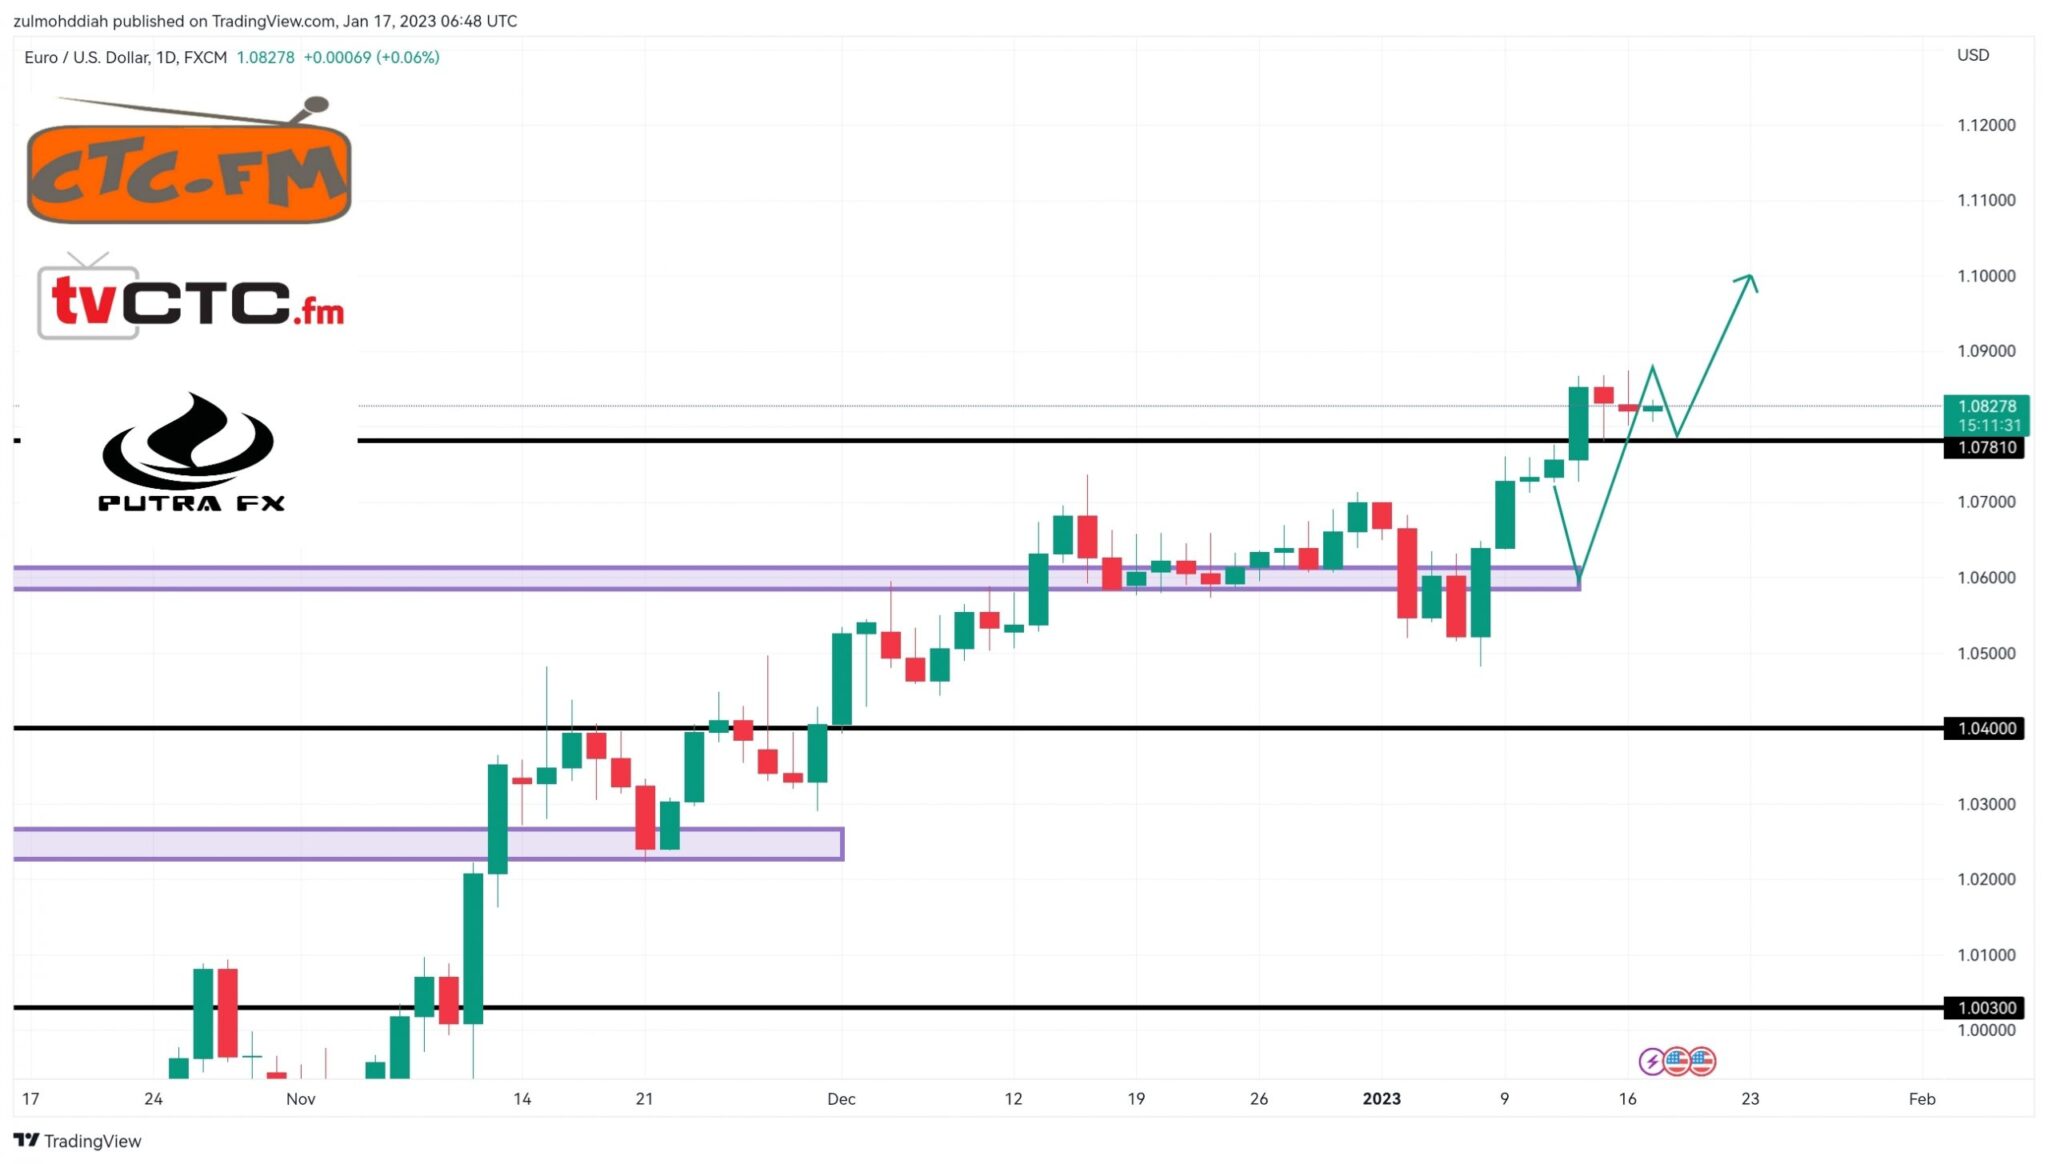Click the orange CTC.FM radio logo
2048x1164 pixels.
tap(189, 165)
